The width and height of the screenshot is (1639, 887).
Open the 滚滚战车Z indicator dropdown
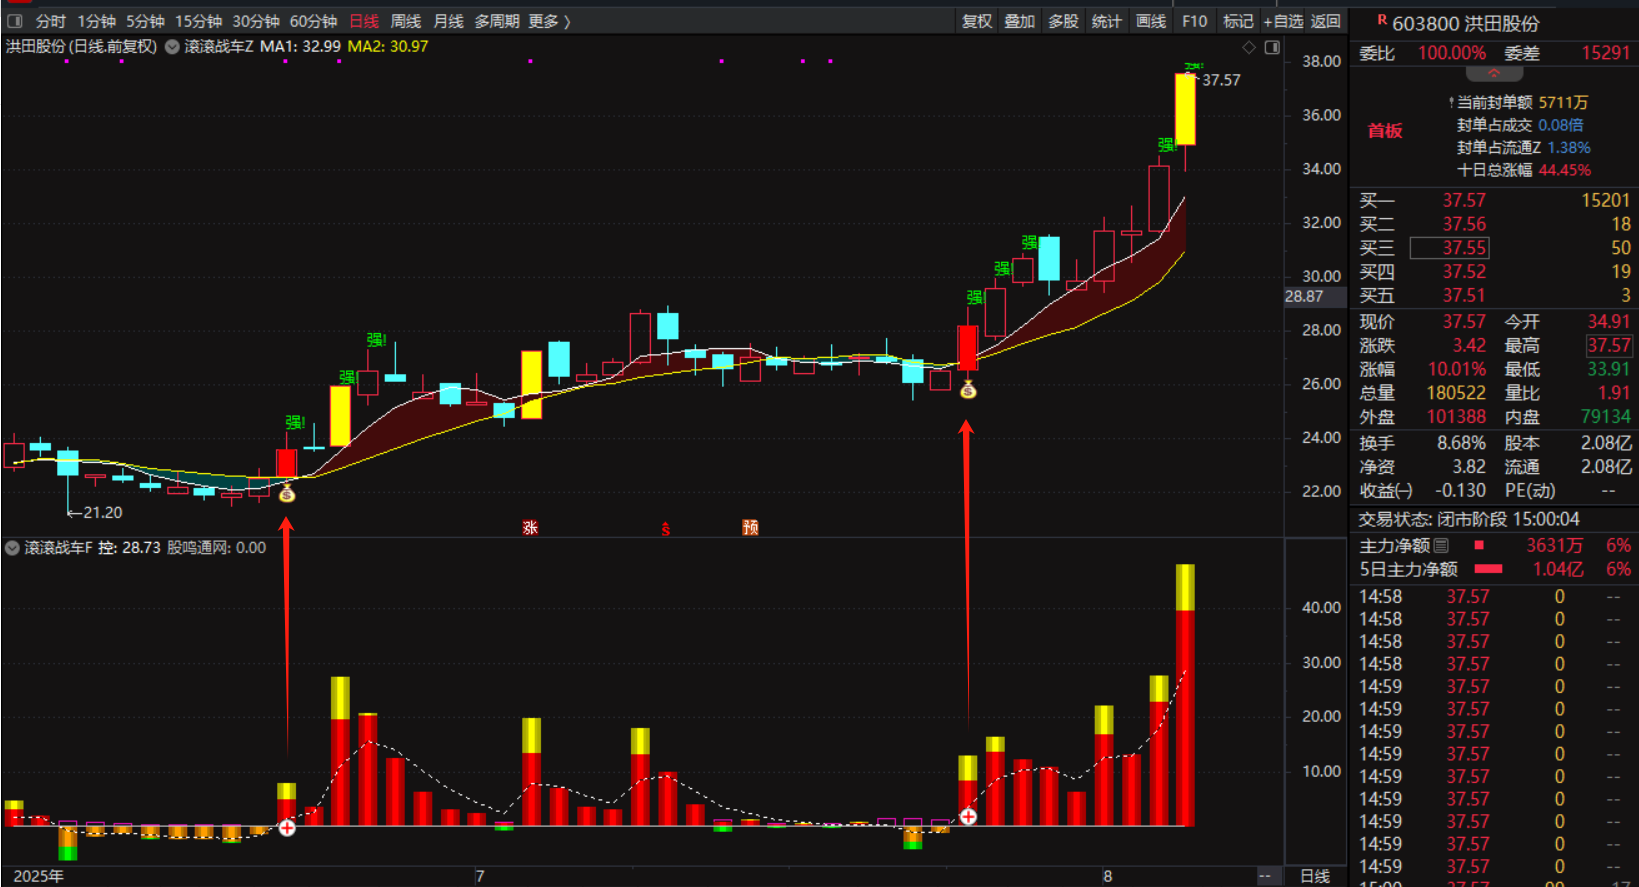(x=172, y=47)
